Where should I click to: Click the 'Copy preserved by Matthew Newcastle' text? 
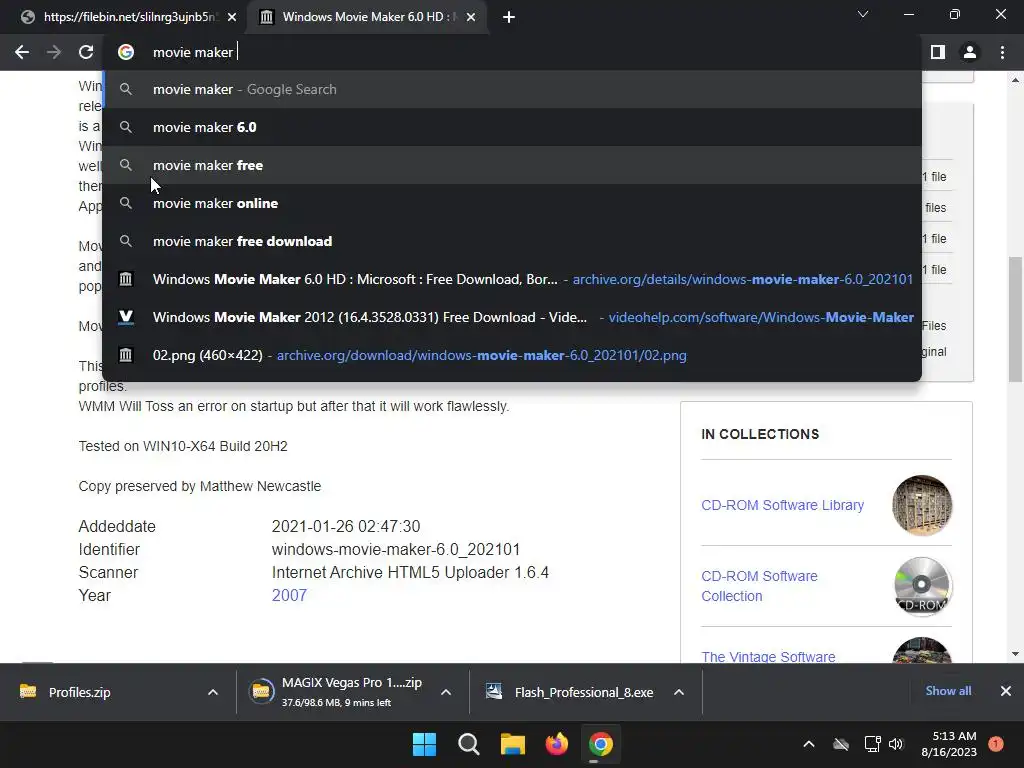coord(200,487)
